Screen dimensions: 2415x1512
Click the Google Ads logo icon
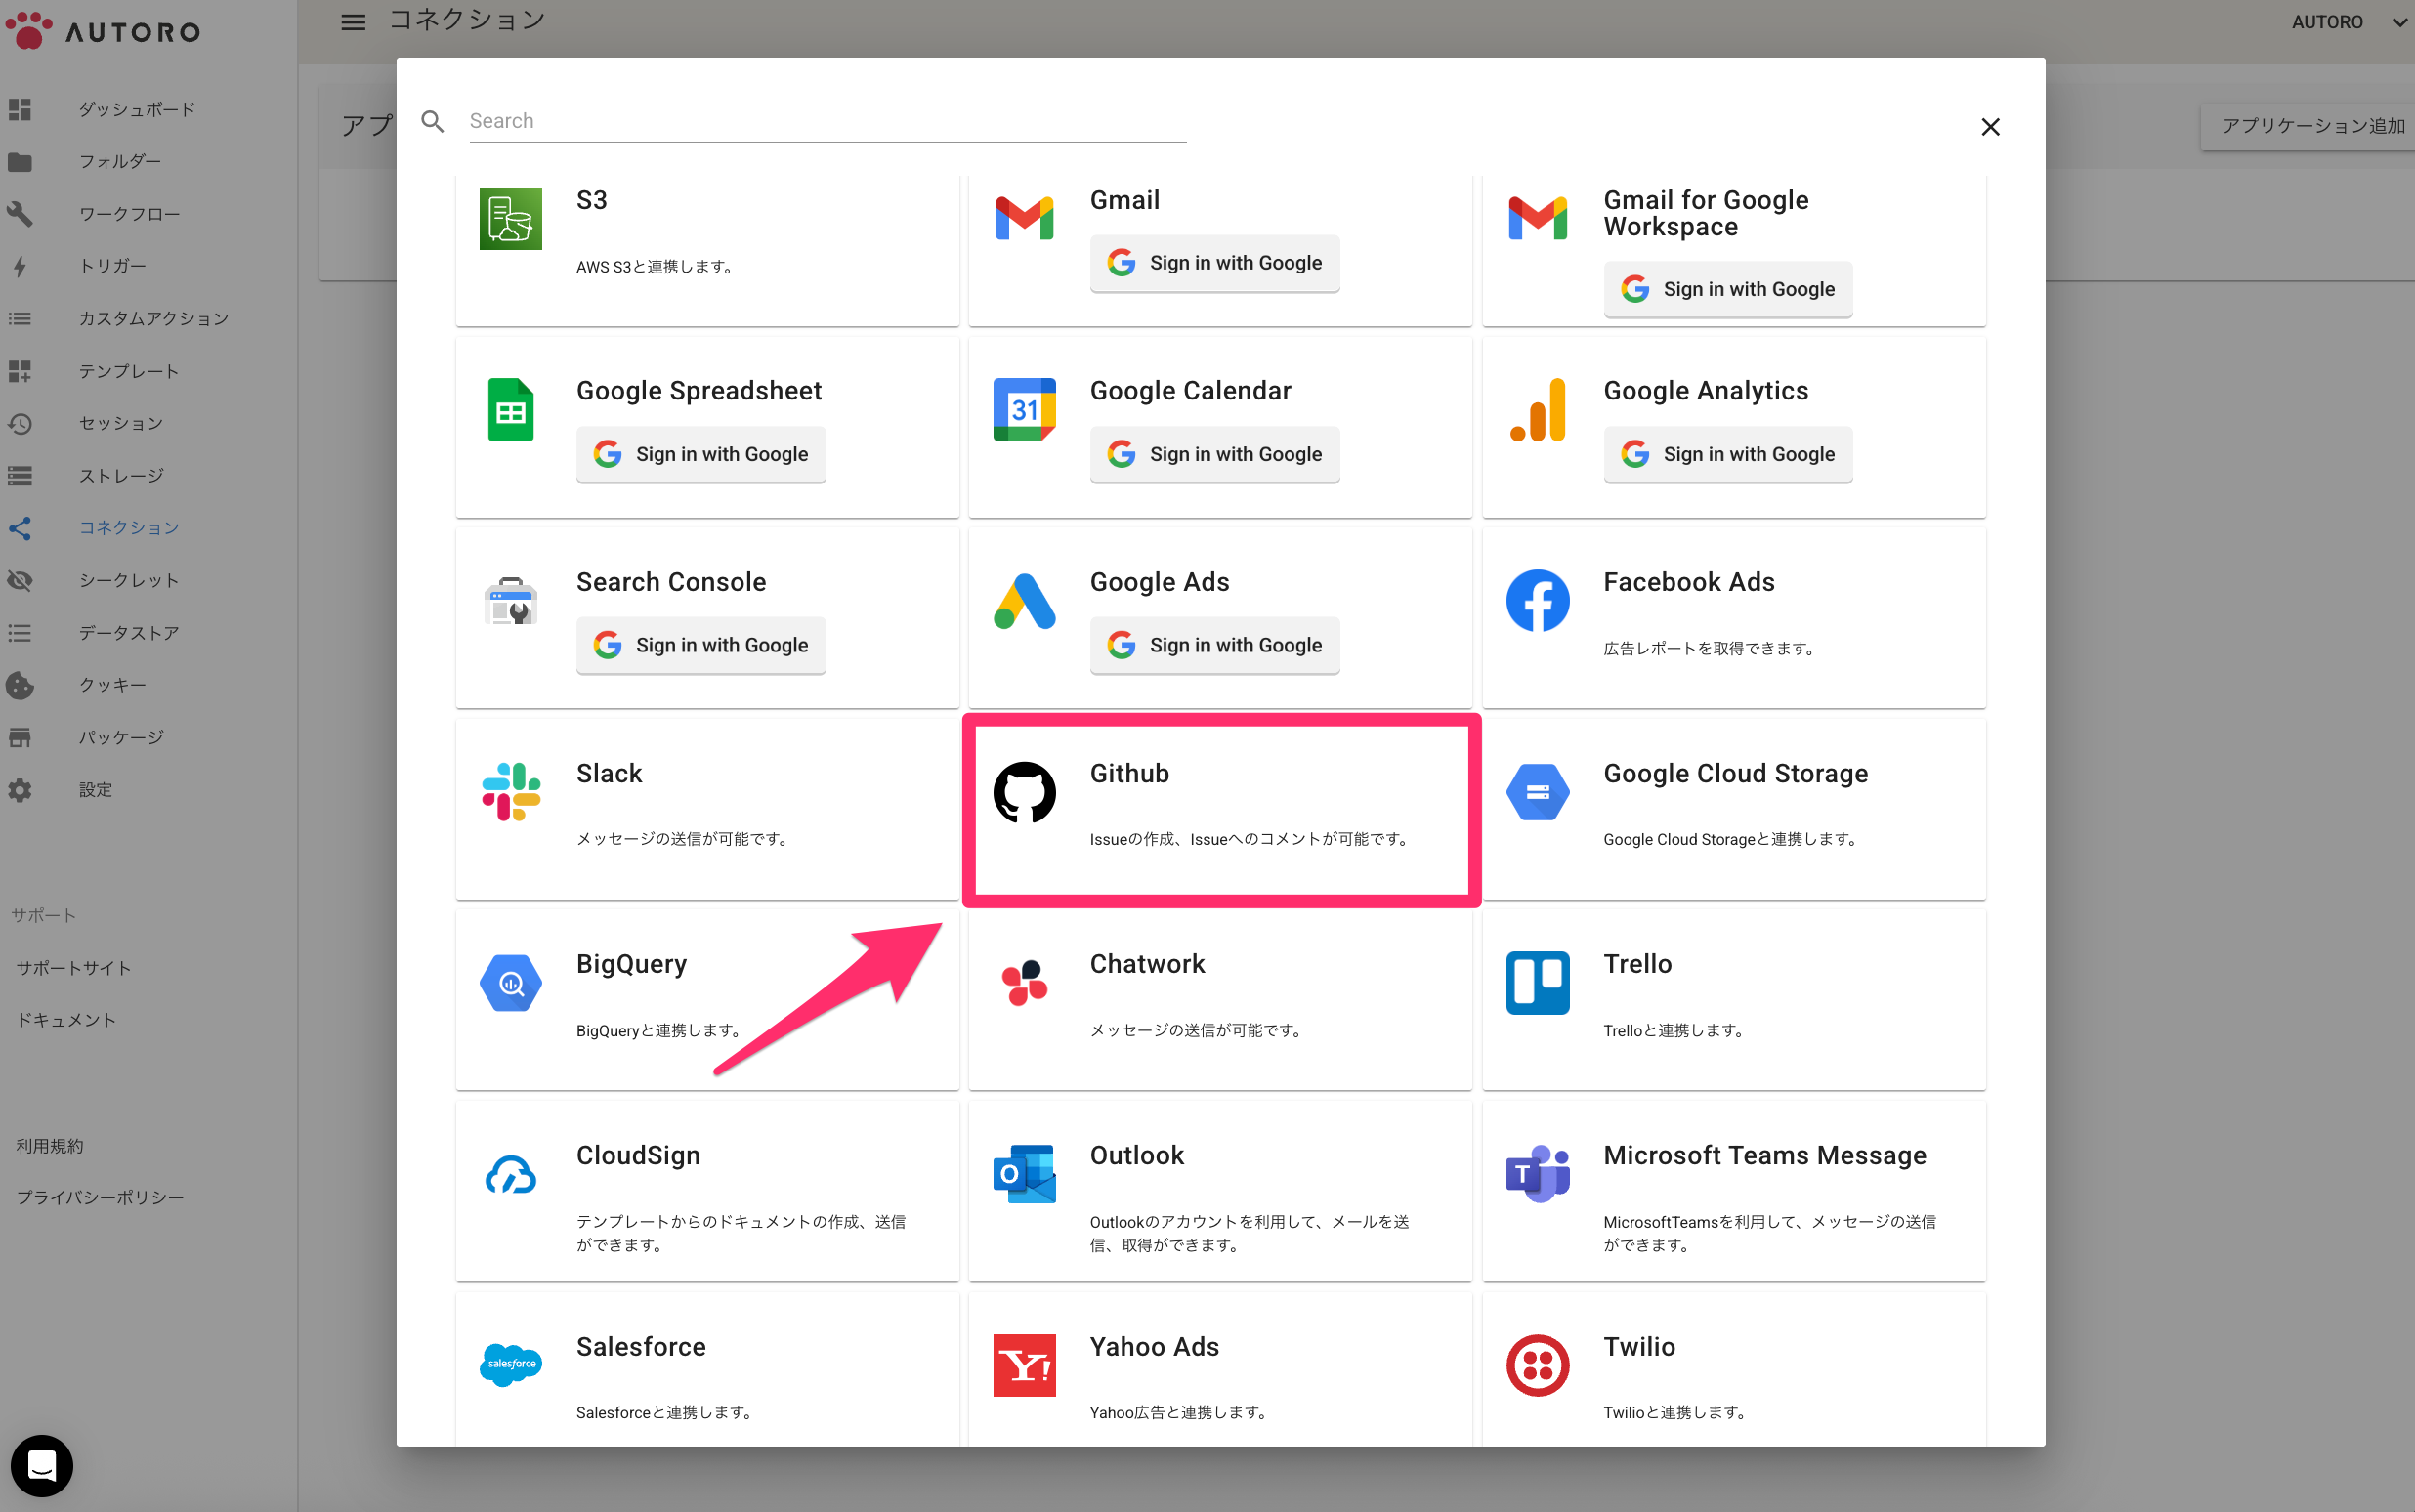[x=1024, y=600]
